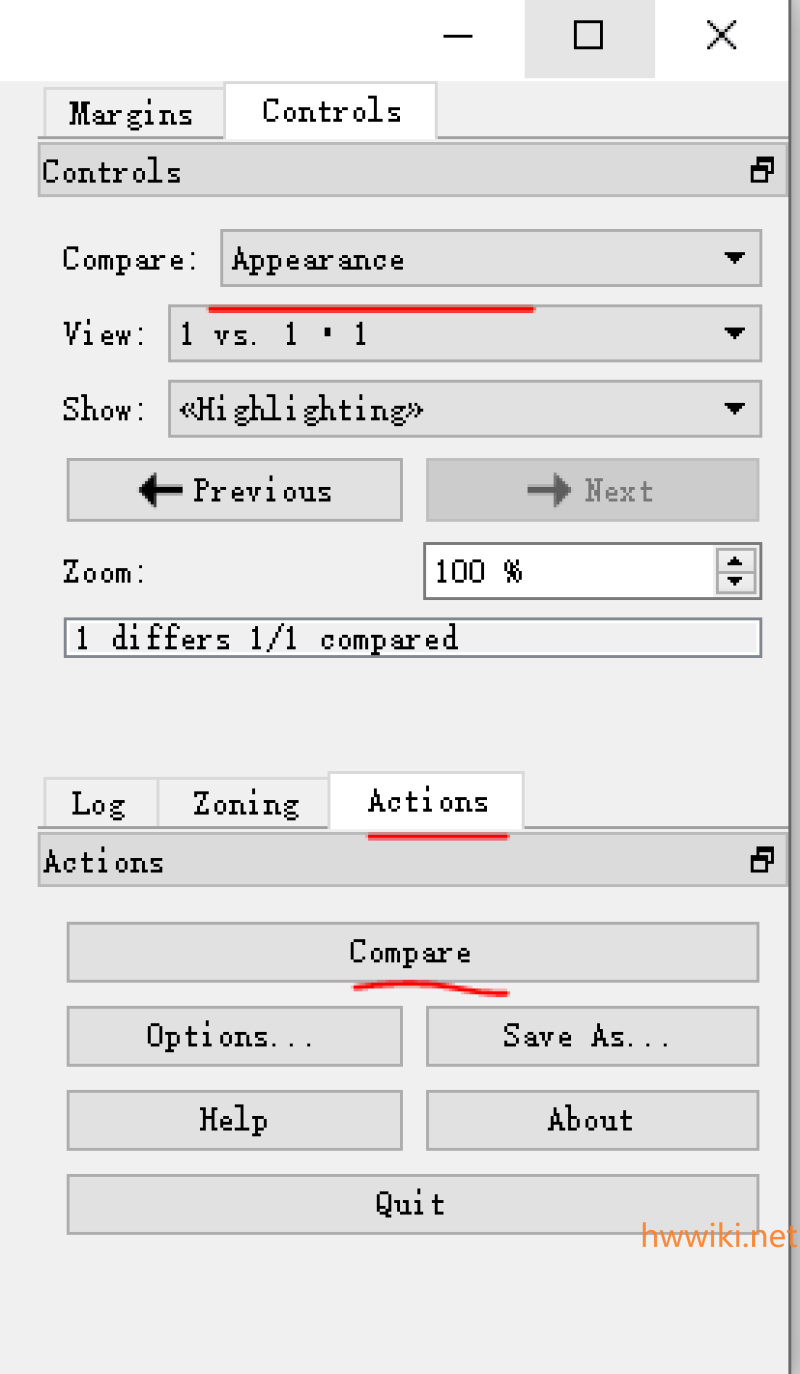Click the Quit button
The height and width of the screenshot is (1374, 800).
413,1203
